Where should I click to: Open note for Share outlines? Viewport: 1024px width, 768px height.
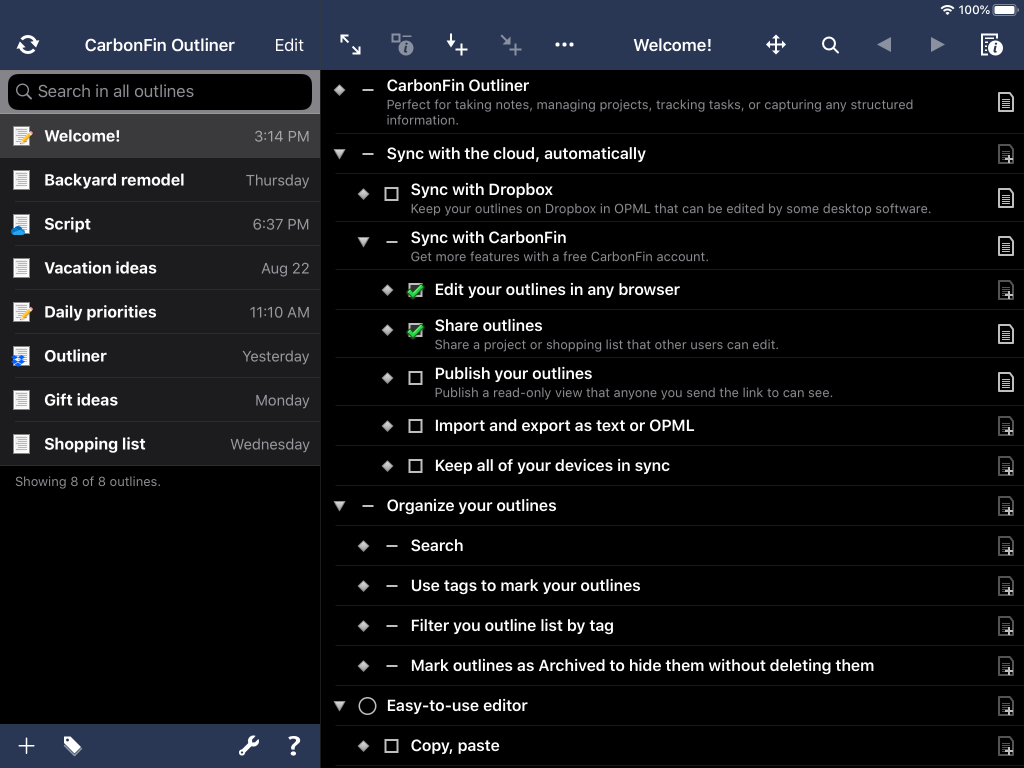point(1006,334)
